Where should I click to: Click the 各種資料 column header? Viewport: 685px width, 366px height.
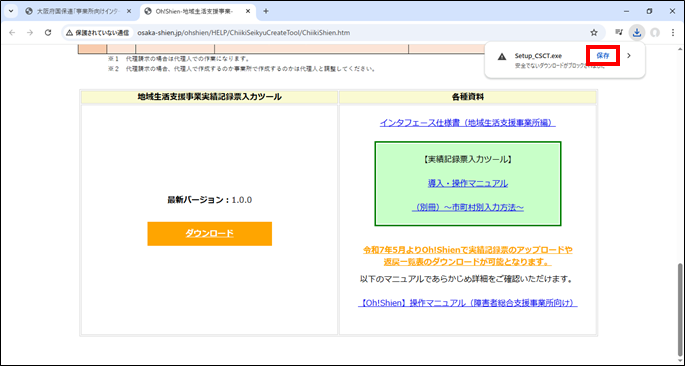468,97
